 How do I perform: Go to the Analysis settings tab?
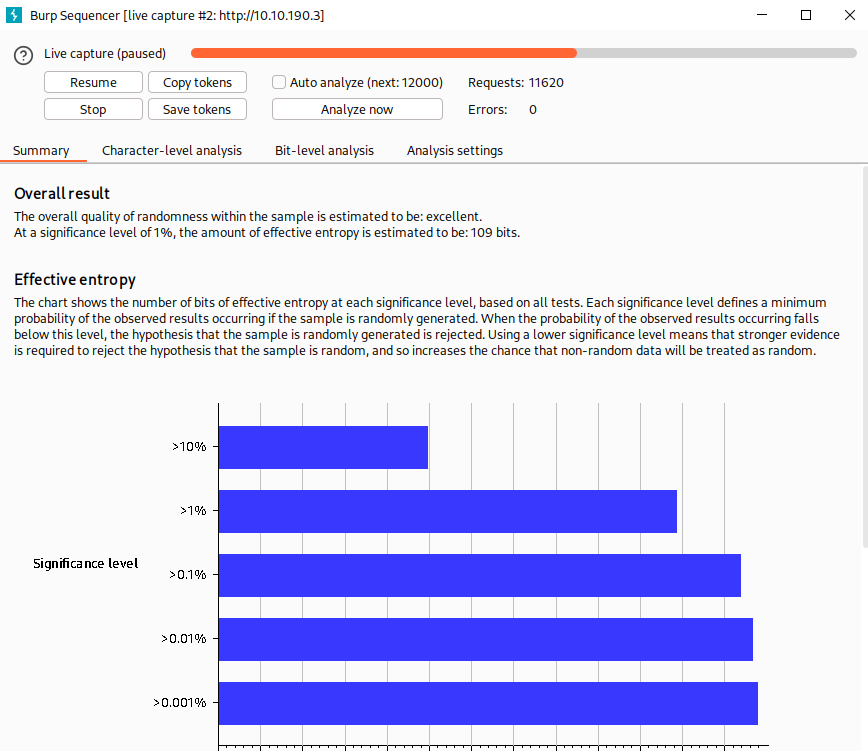coord(454,151)
